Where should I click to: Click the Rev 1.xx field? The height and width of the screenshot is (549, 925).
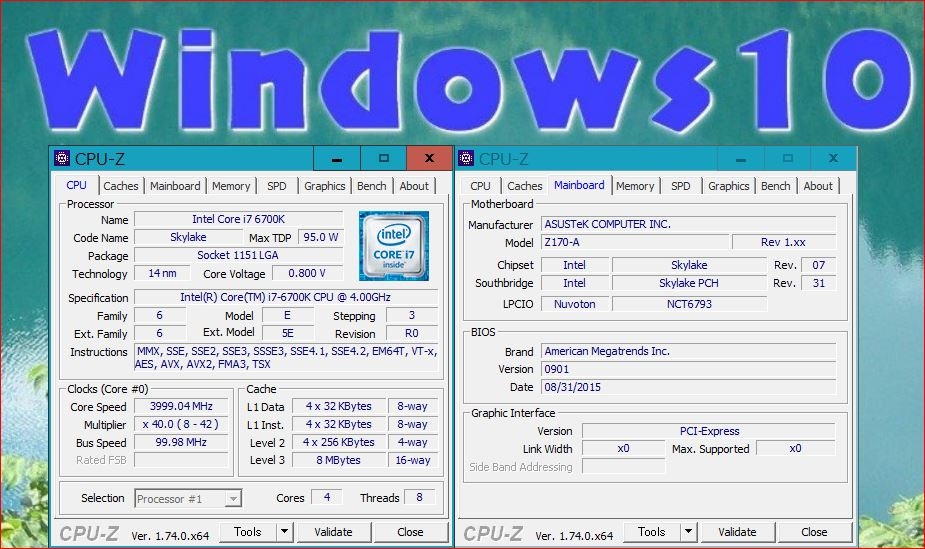(x=783, y=242)
